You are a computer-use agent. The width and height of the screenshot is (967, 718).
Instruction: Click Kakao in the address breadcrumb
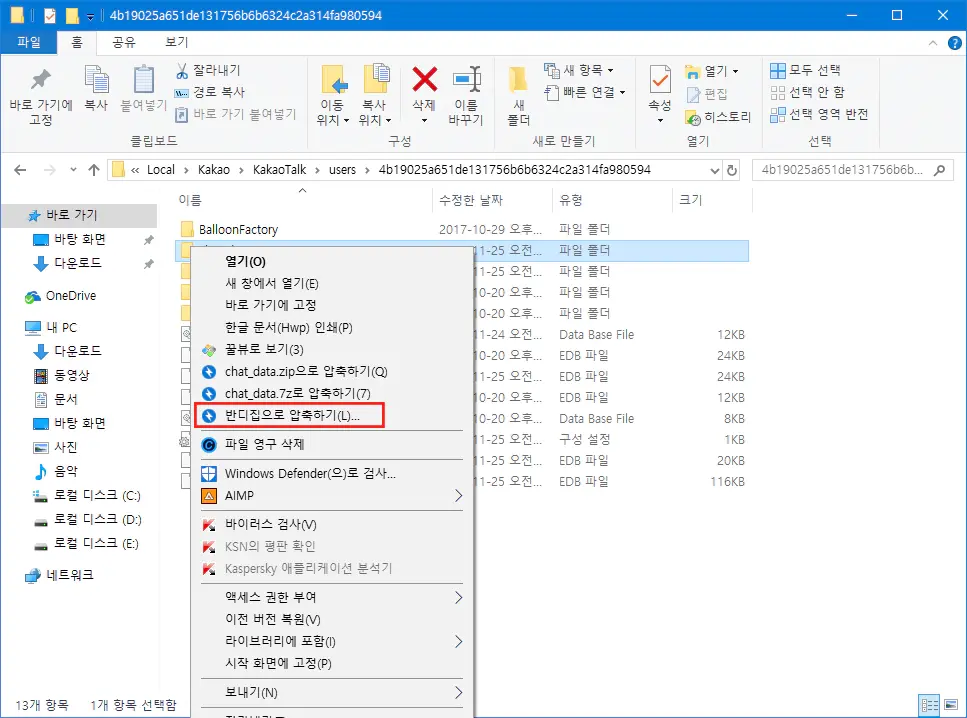coord(213,170)
